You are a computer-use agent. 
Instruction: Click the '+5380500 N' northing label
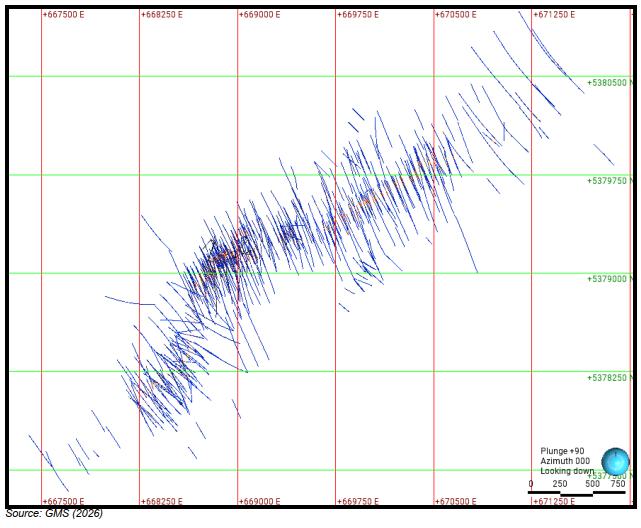point(610,83)
